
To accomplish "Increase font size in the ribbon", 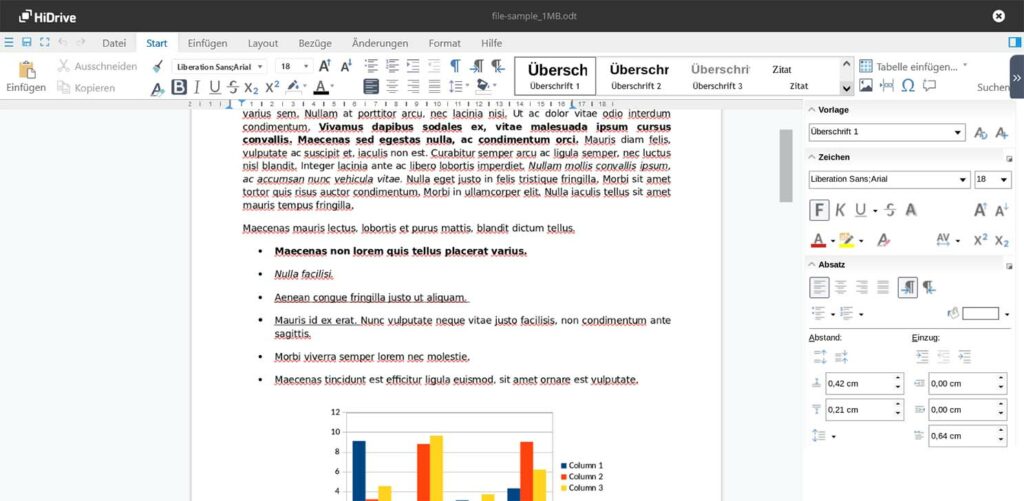I will tap(325, 66).
